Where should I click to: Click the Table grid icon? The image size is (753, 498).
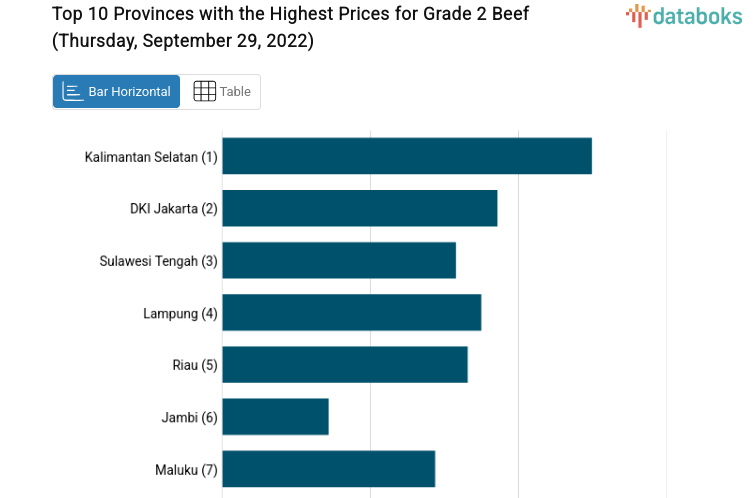pos(204,91)
